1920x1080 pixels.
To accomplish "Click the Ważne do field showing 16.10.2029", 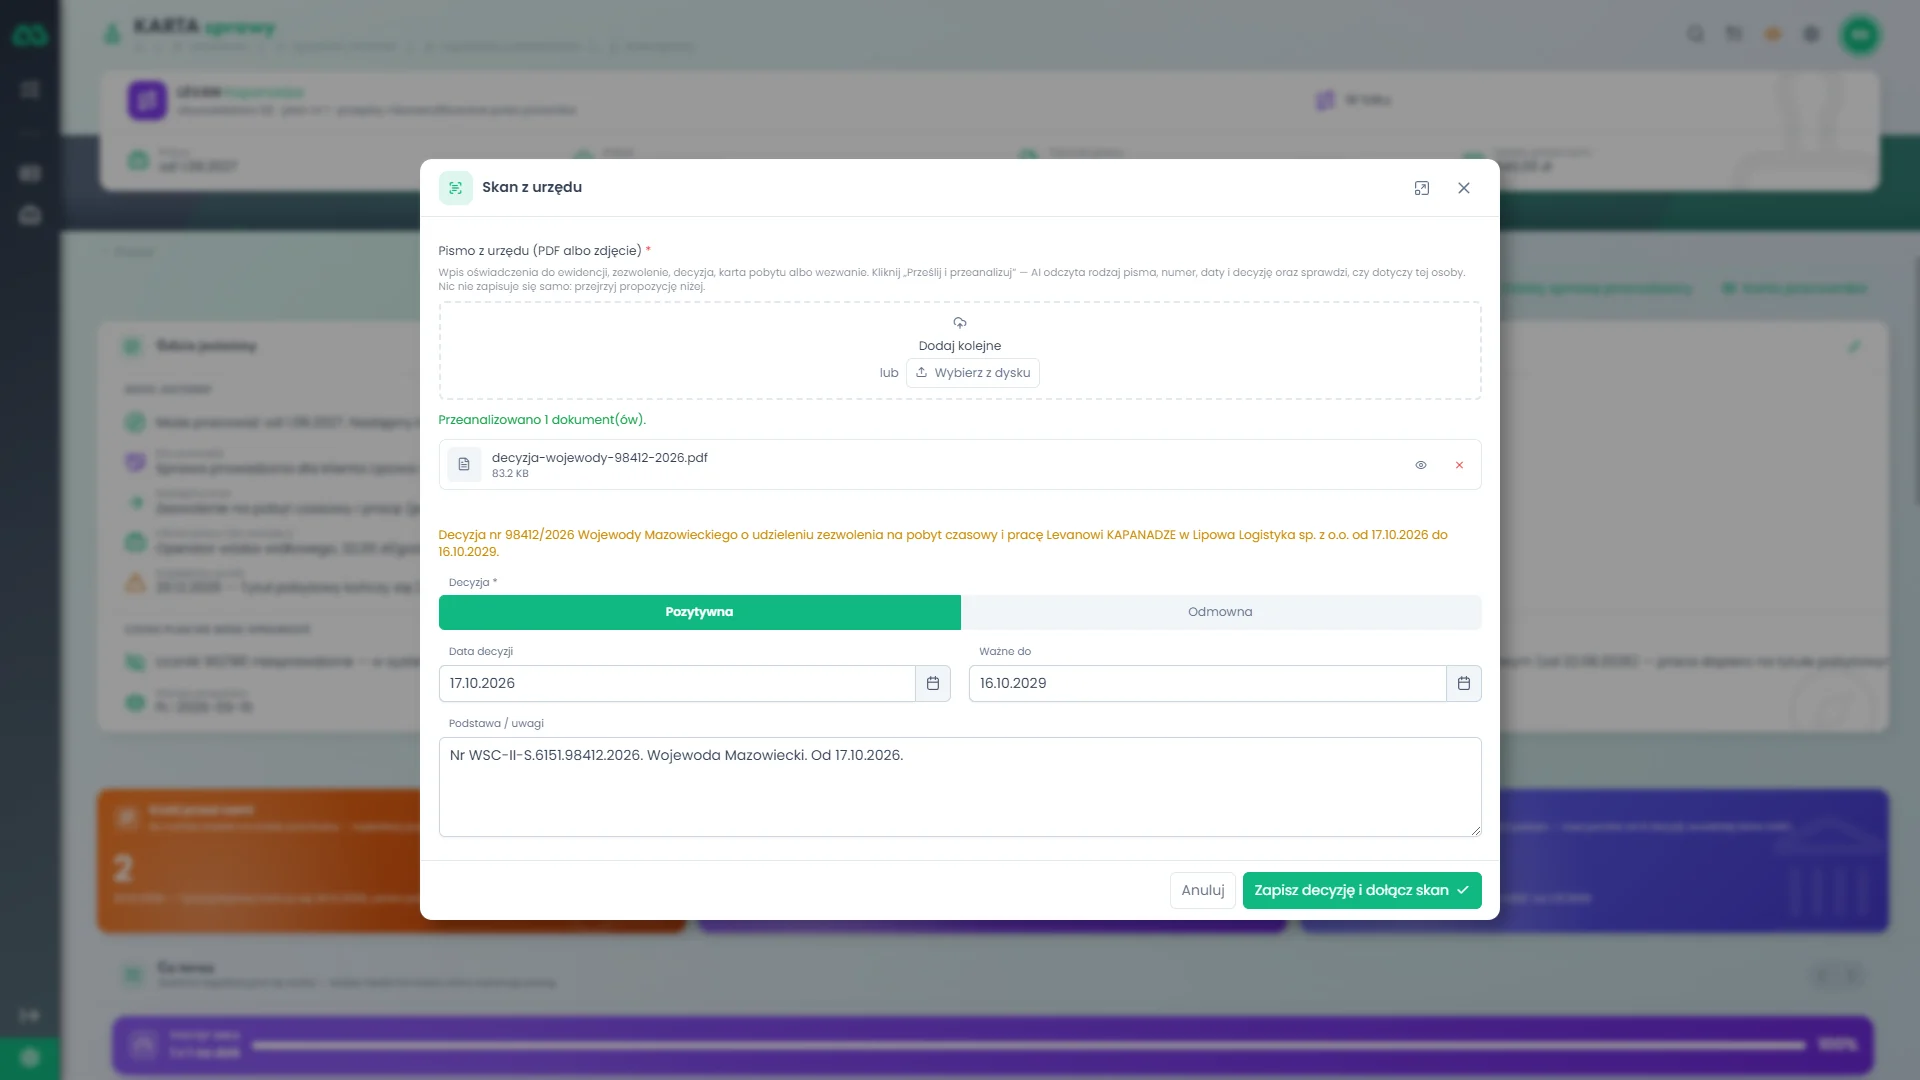I will pos(1207,683).
